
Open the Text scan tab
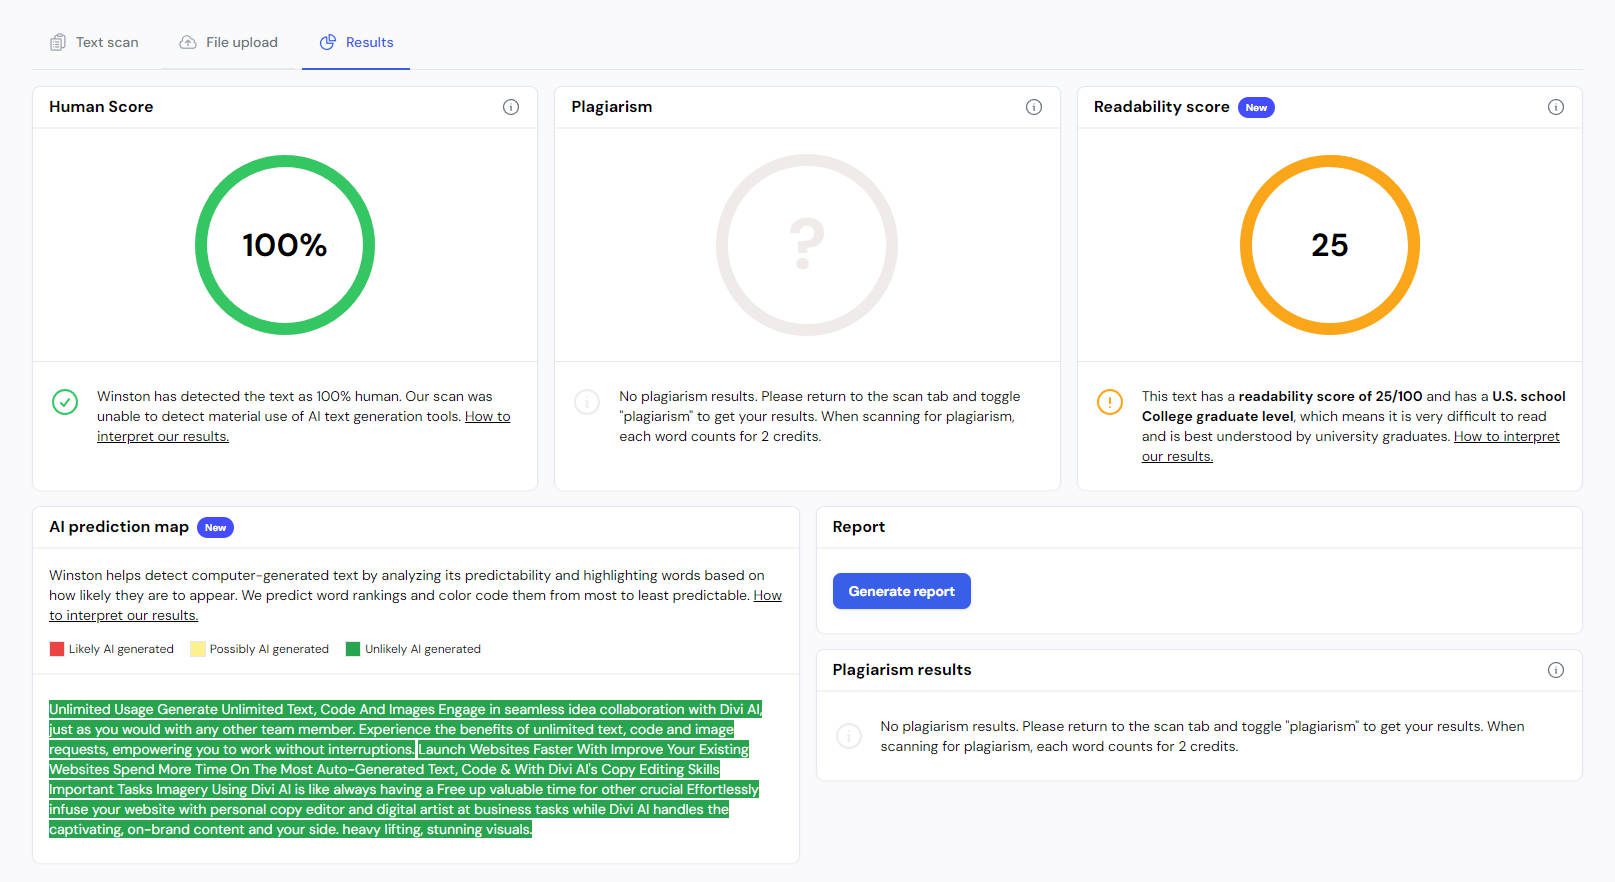coord(94,42)
